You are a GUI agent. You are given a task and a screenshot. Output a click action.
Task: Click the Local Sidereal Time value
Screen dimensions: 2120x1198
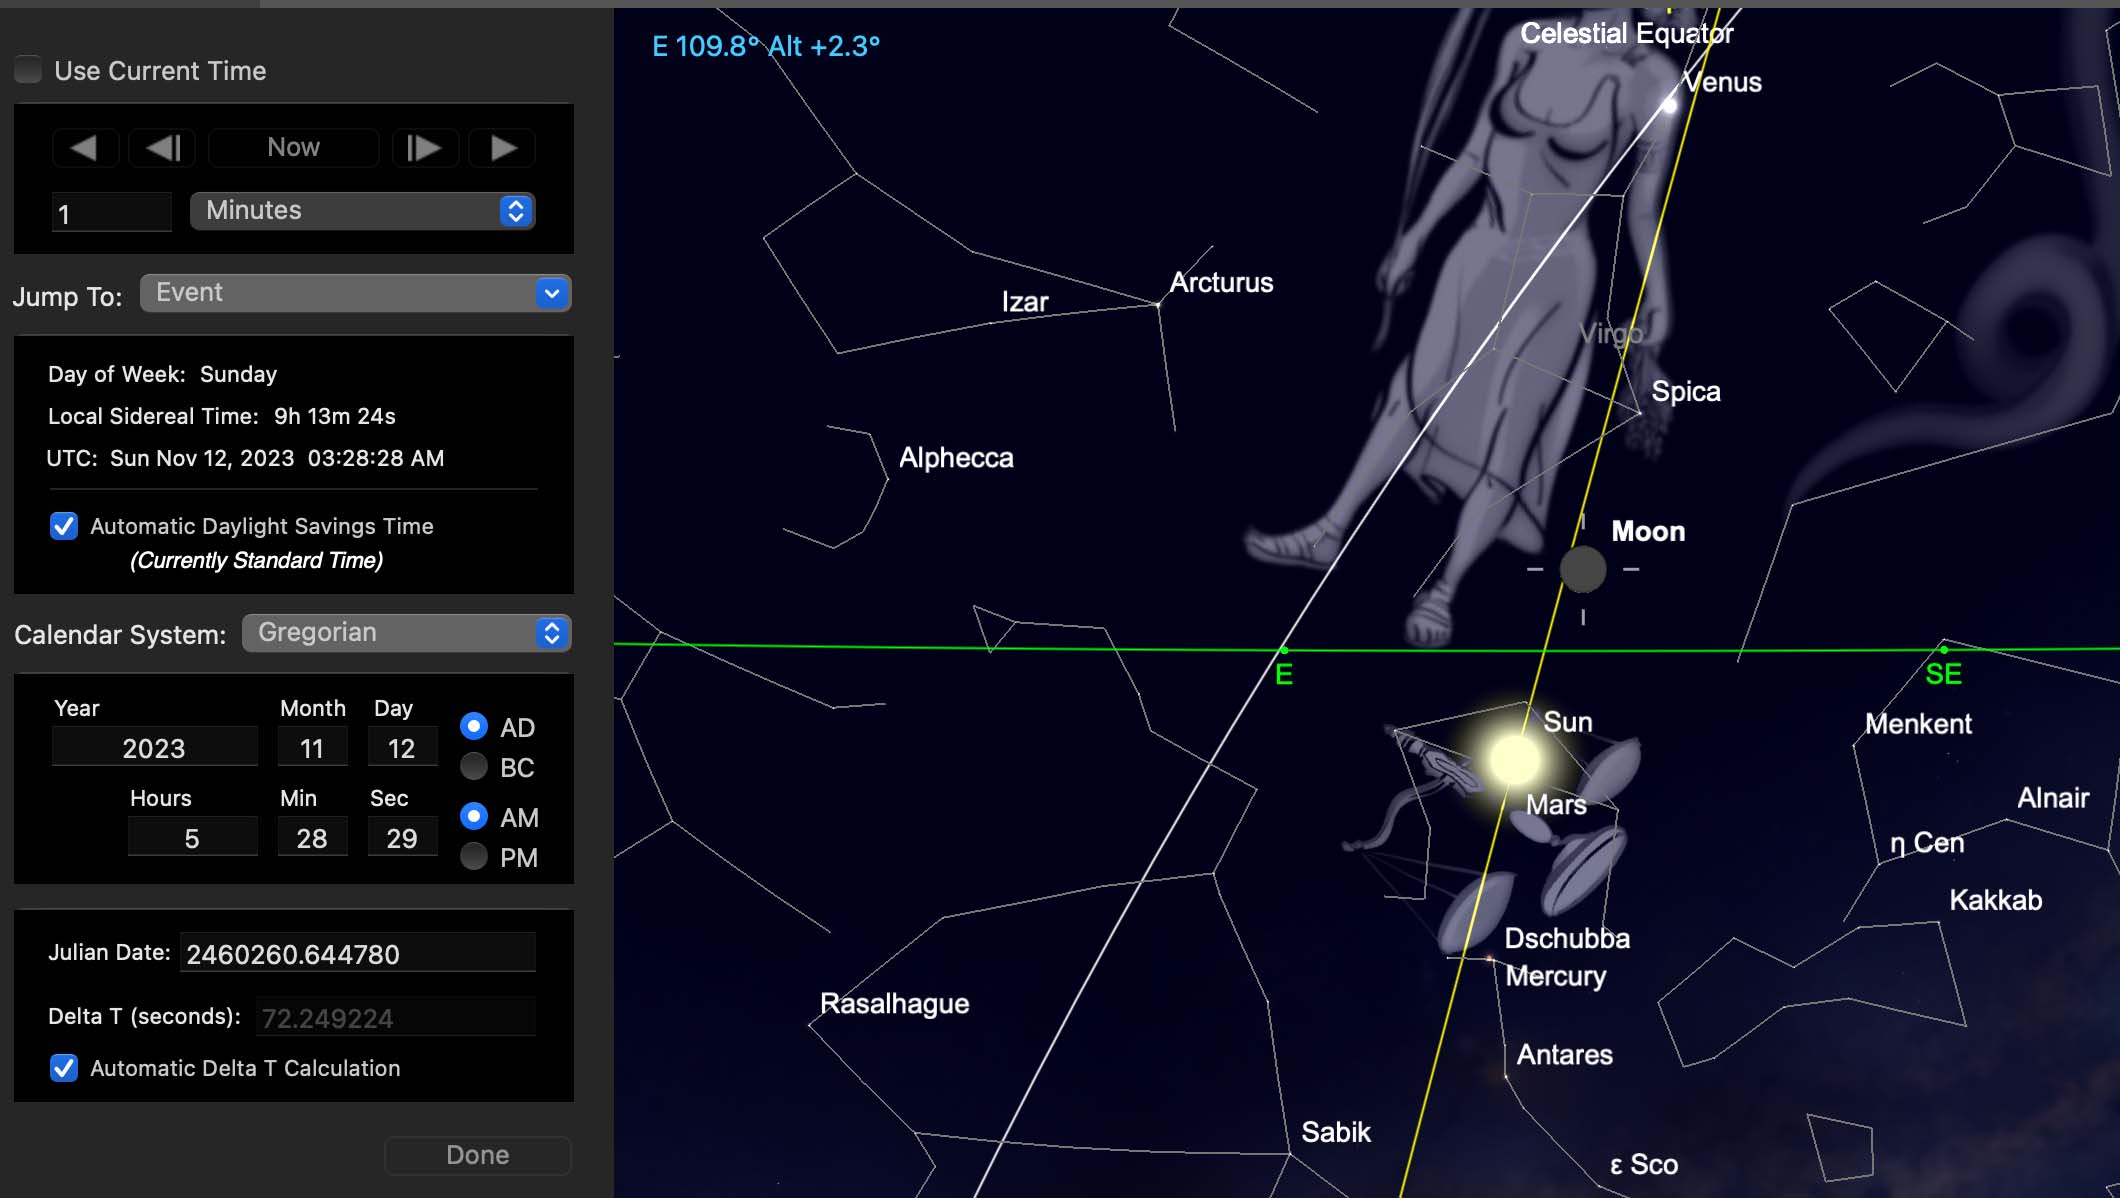tap(335, 416)
